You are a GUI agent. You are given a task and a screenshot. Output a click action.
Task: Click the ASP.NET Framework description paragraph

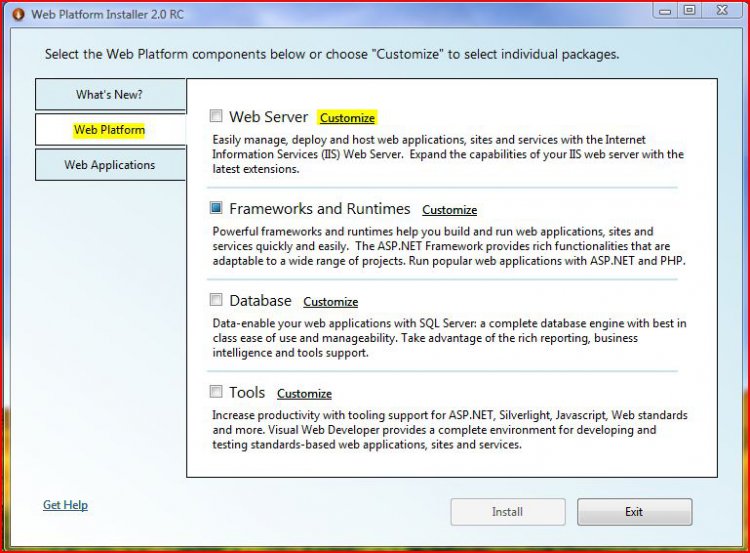(449, 246)
